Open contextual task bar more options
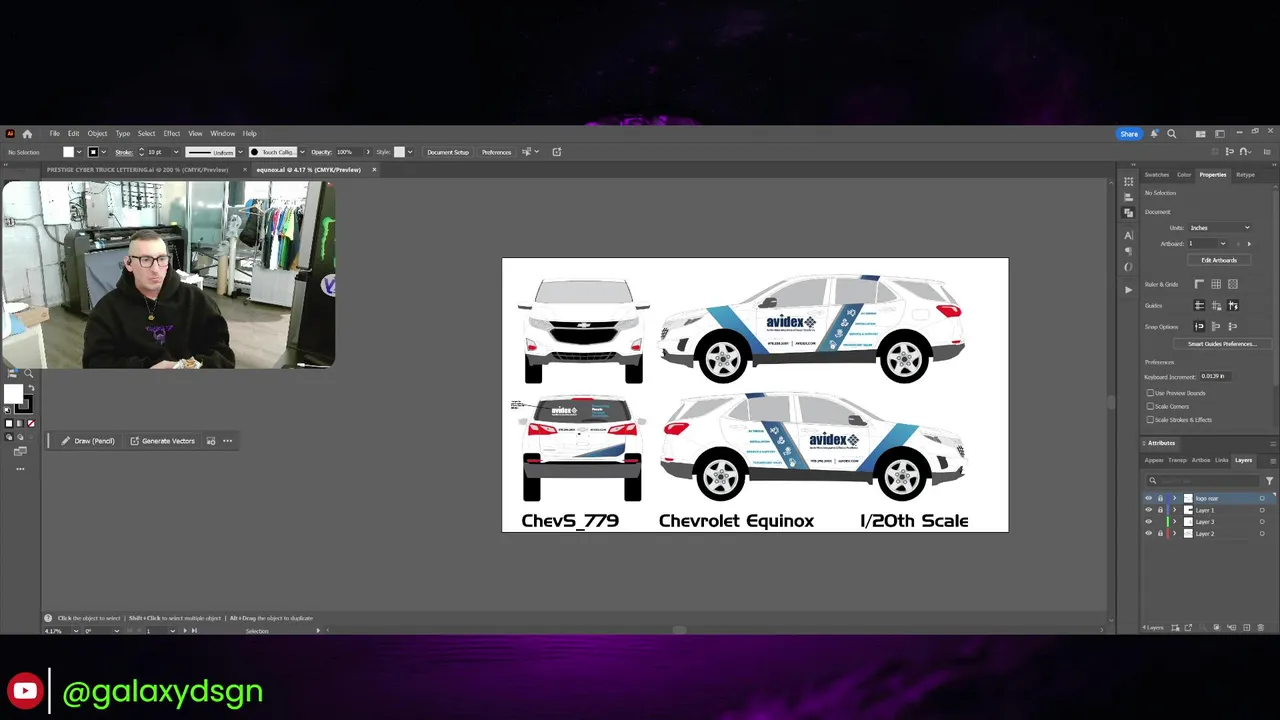 [x=228, y=441]
